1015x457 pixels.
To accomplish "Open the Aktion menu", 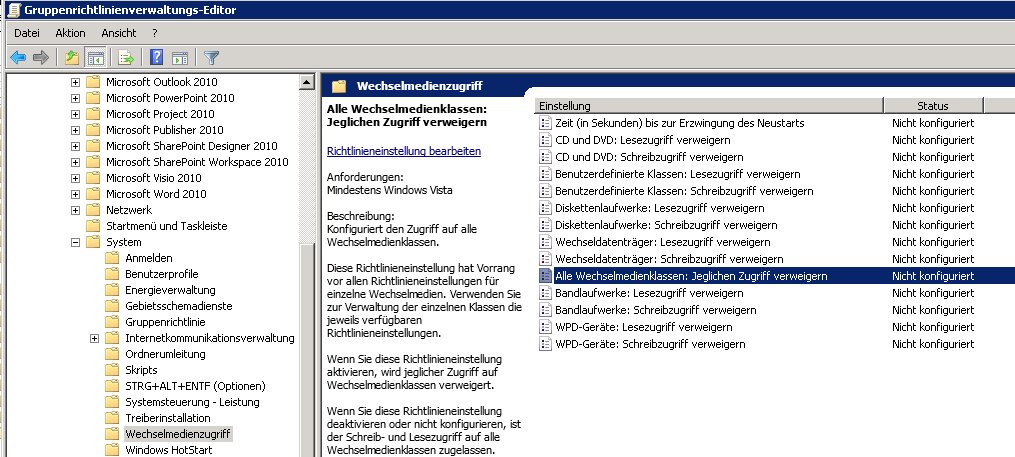I will (70, 33).
